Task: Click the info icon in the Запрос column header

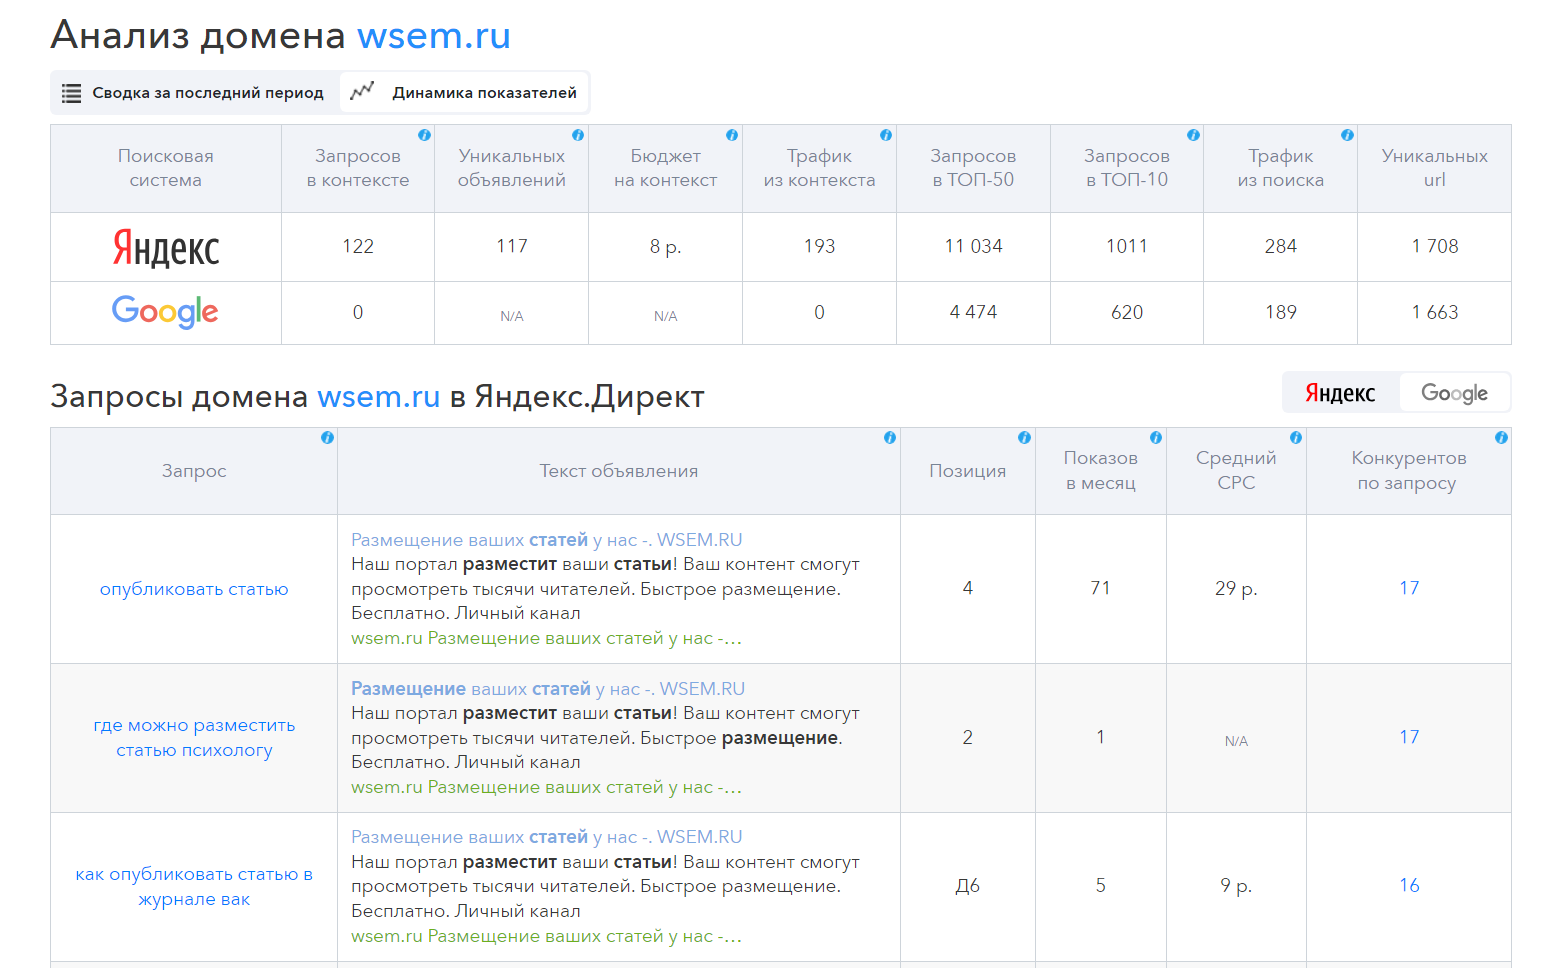Action: [327, 438]
